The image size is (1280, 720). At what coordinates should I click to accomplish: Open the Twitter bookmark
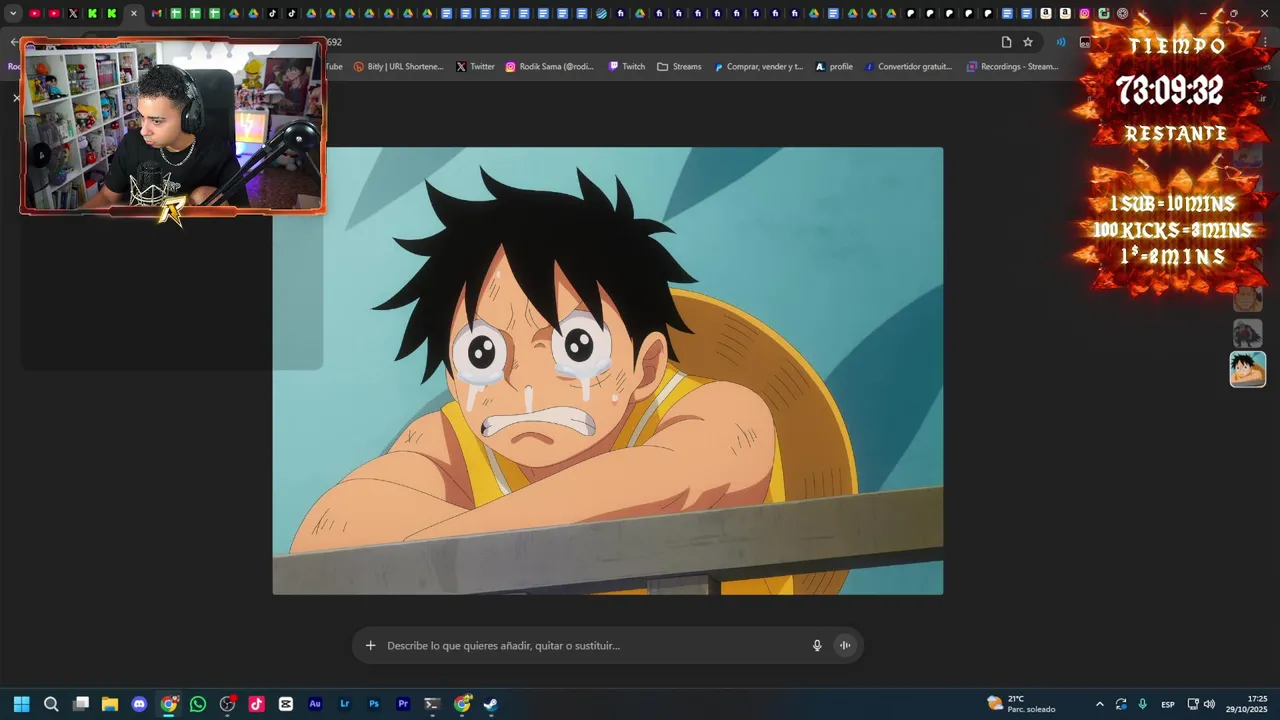(x=476, y=67)
